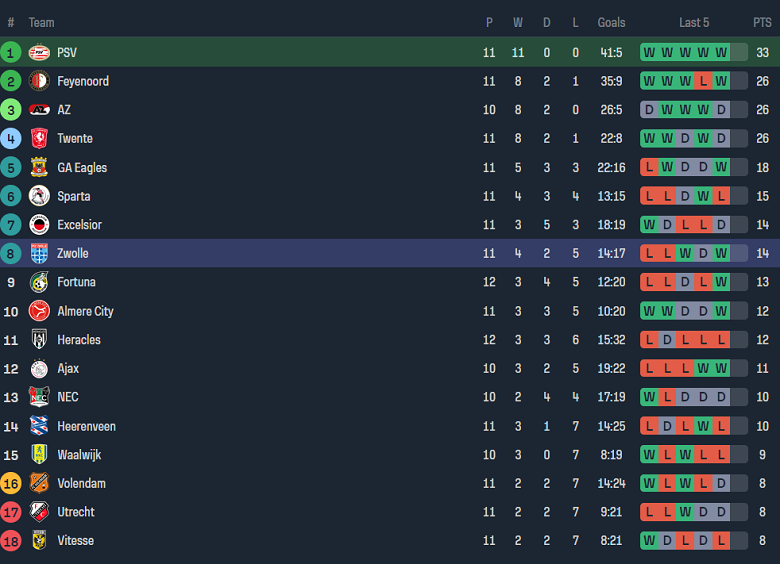Viewport: 780px width, 564px height.
Task: Open the GA Eagles team link
Action: pos(82,168)
